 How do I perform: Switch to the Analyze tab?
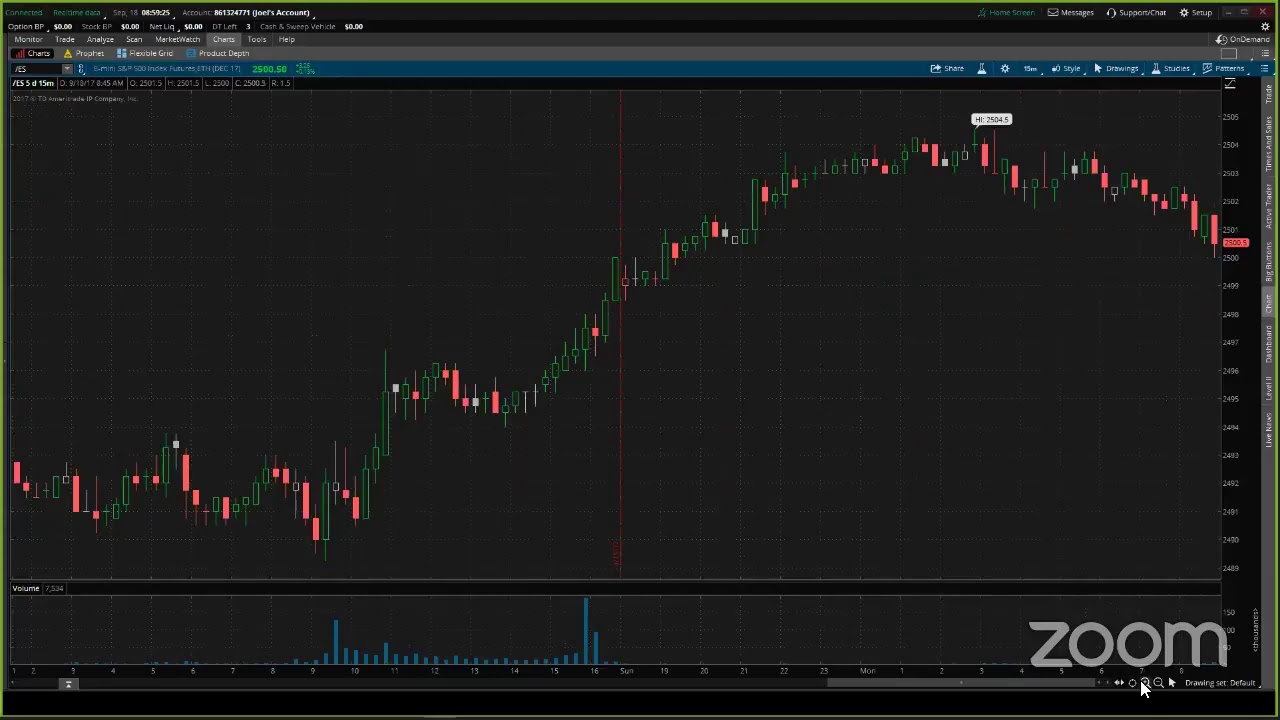click(100, 39)
